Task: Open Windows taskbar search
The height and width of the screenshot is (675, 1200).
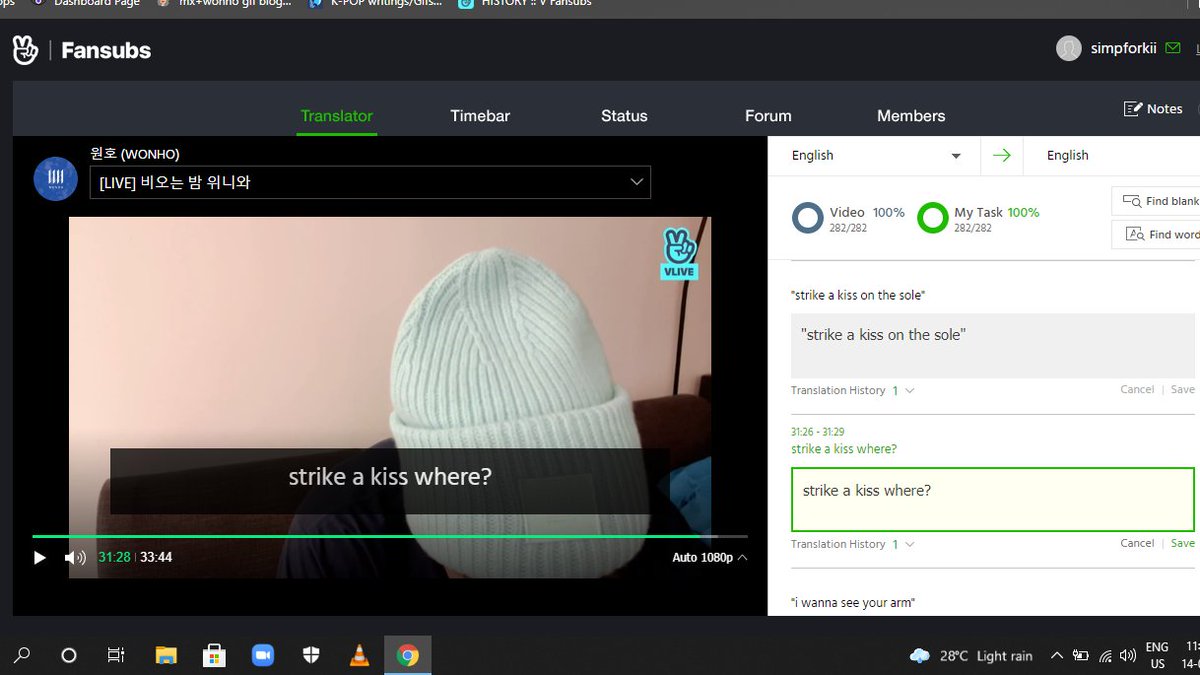Action: (x=22, y=655)
